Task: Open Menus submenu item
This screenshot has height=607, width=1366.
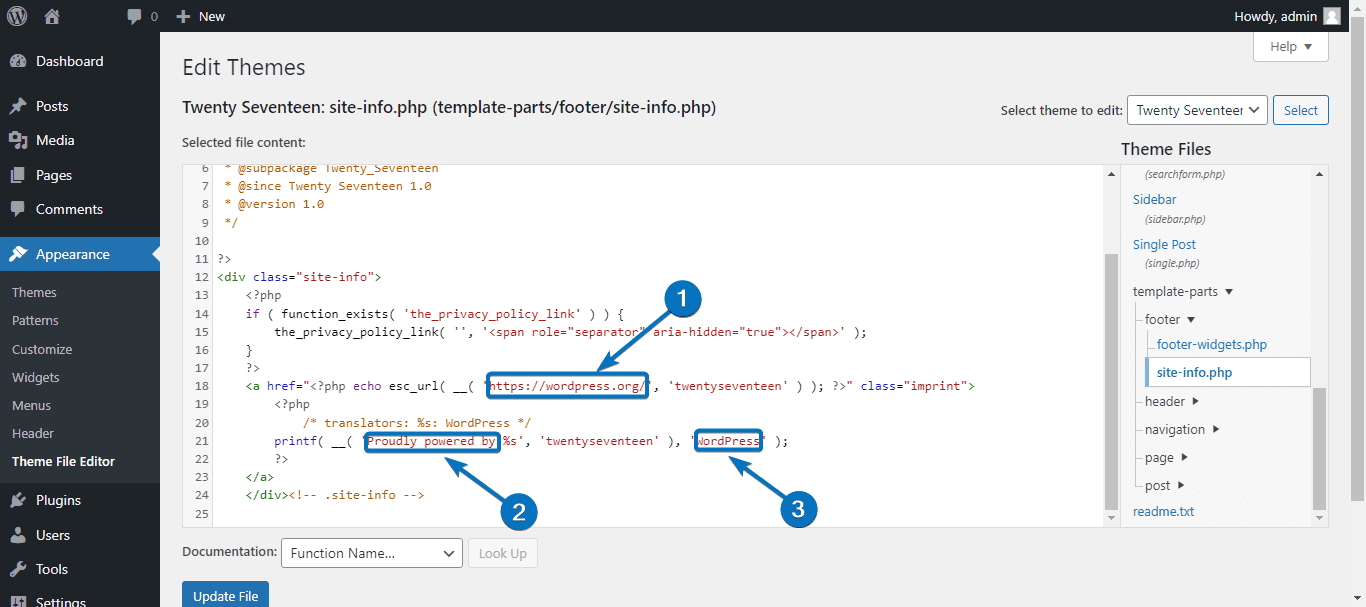Action: [31, 405]
